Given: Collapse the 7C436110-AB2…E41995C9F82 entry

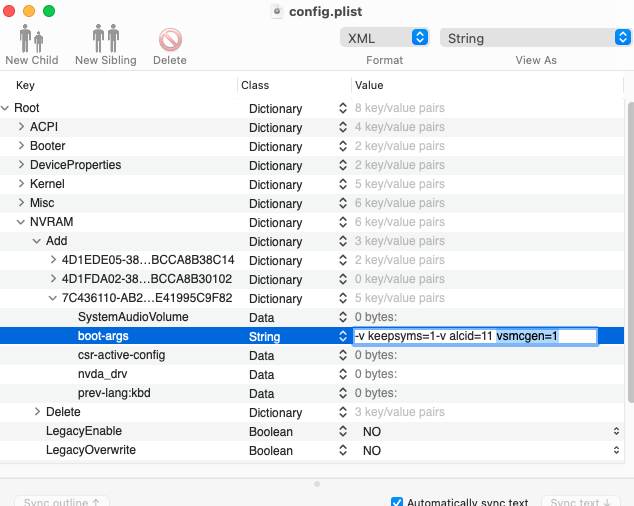Looking at the screenshot, I should click(53, 298).
